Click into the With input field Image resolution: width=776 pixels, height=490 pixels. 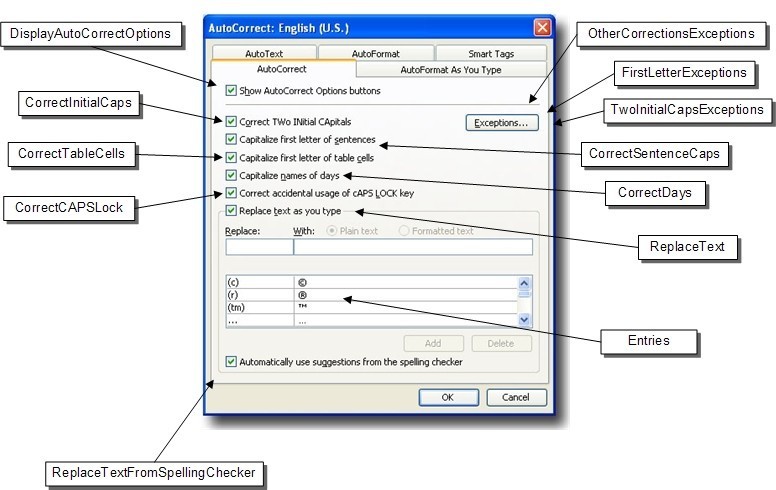coord(413,246)
